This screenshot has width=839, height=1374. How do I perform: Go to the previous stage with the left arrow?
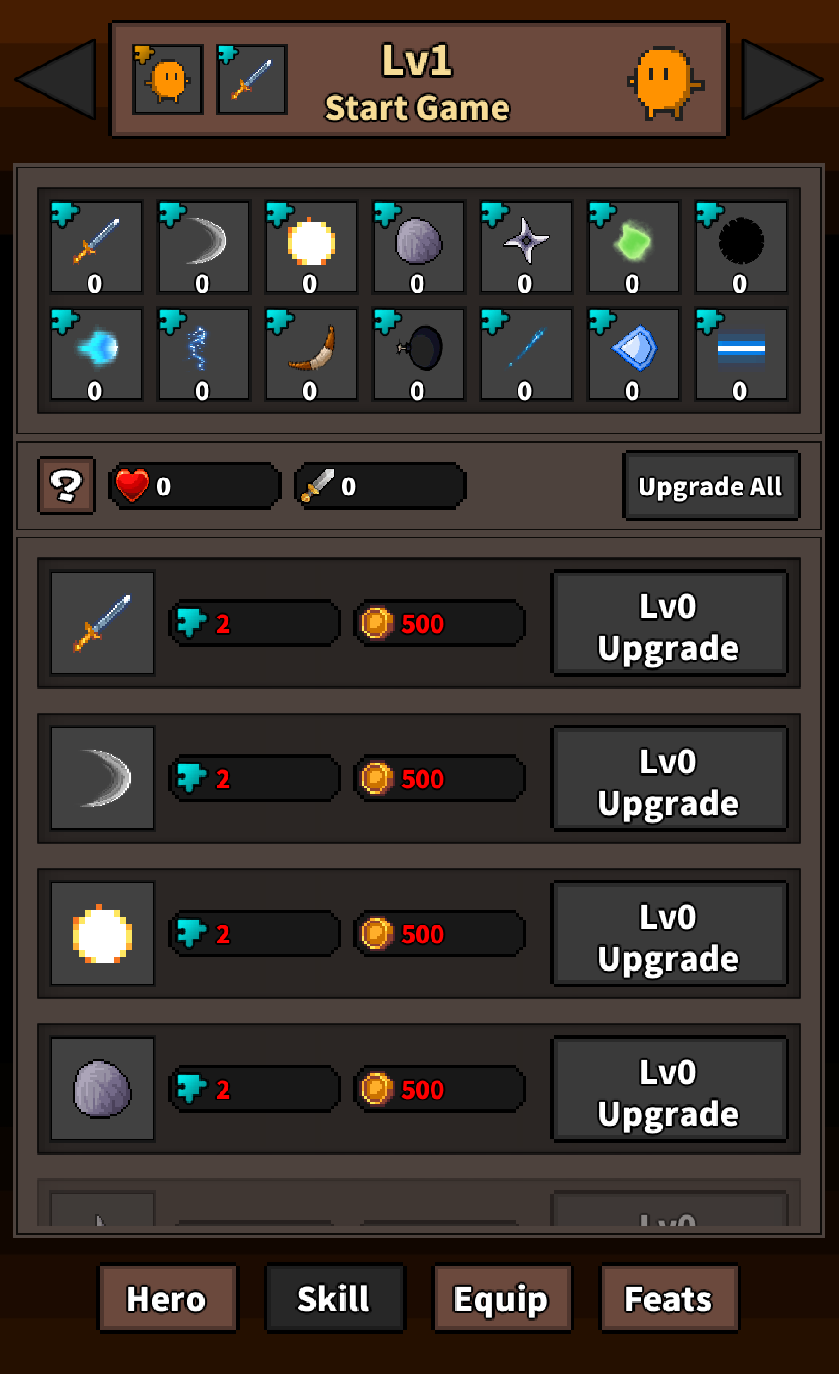click(x=55, y=79)
